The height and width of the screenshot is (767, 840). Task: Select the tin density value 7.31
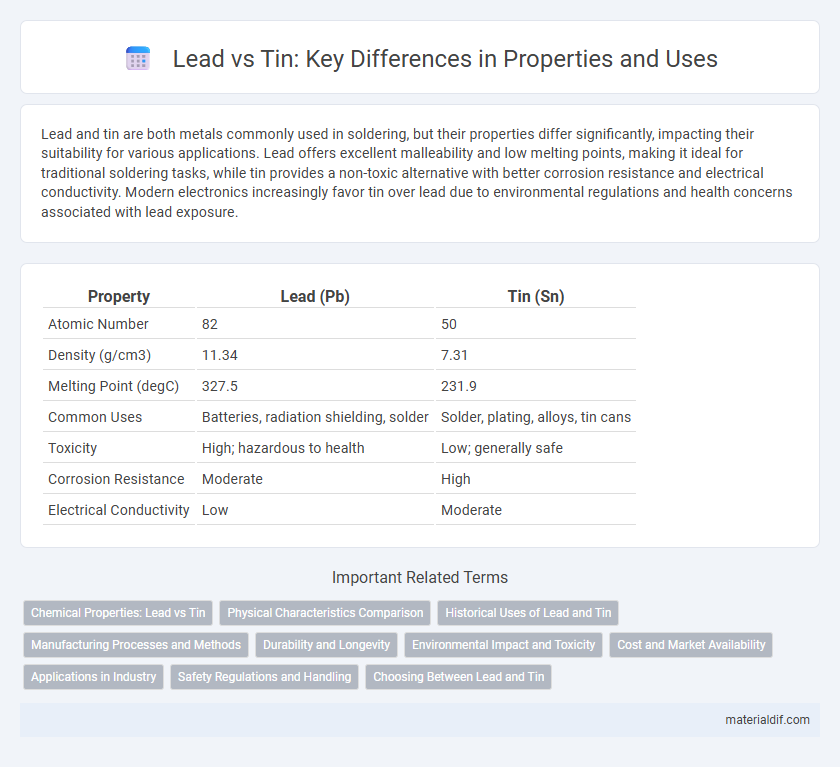click(x=454, y=355)
